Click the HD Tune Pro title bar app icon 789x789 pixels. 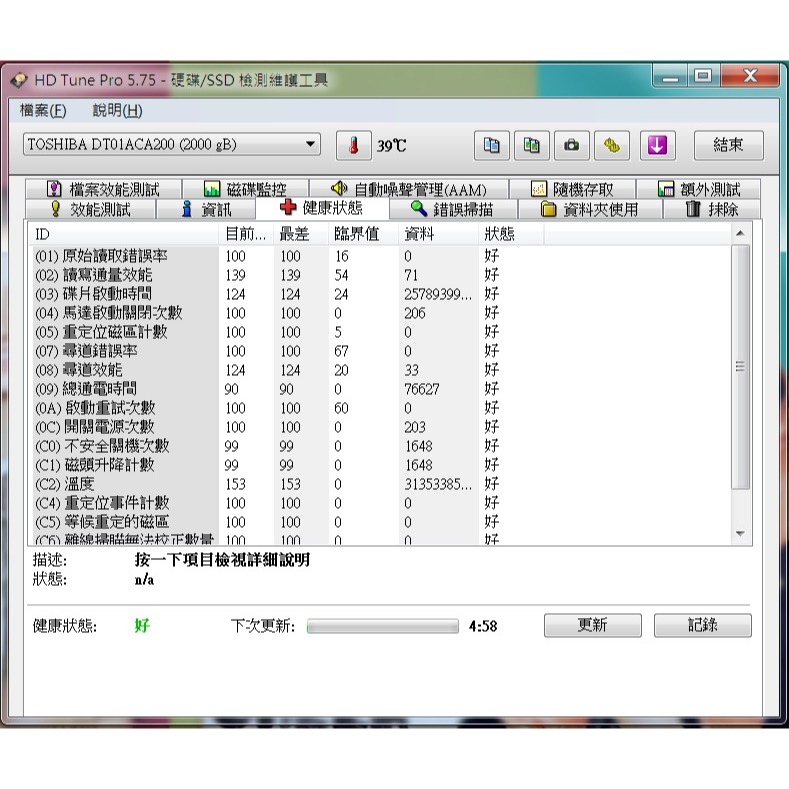coord(19,81)
